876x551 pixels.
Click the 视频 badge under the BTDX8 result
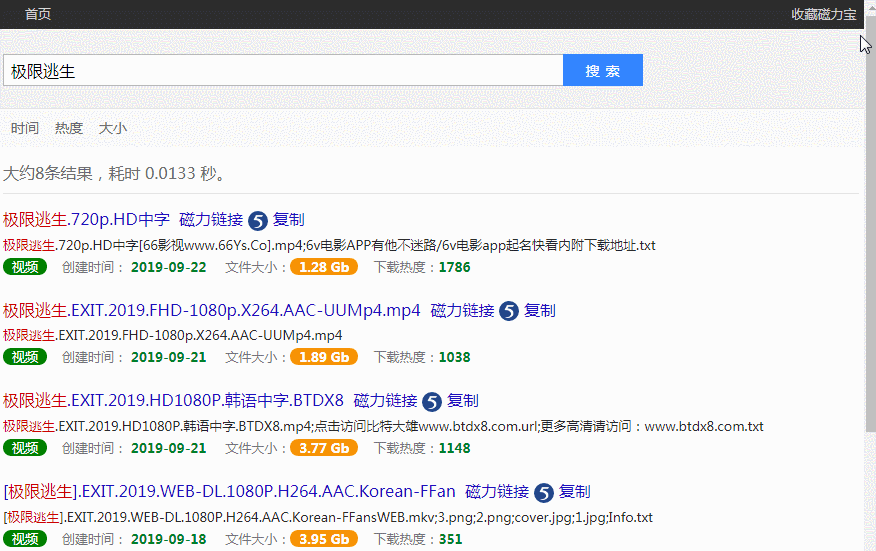(25, 448)
